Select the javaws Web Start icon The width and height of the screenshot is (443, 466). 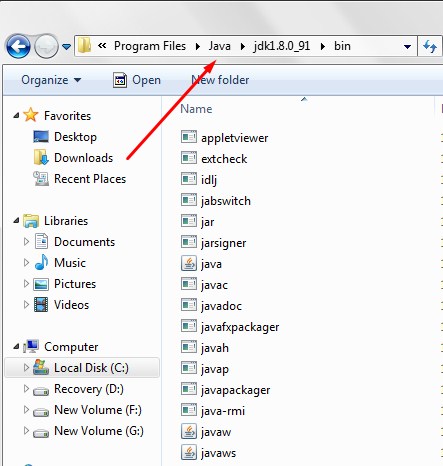tap(189, 452)
